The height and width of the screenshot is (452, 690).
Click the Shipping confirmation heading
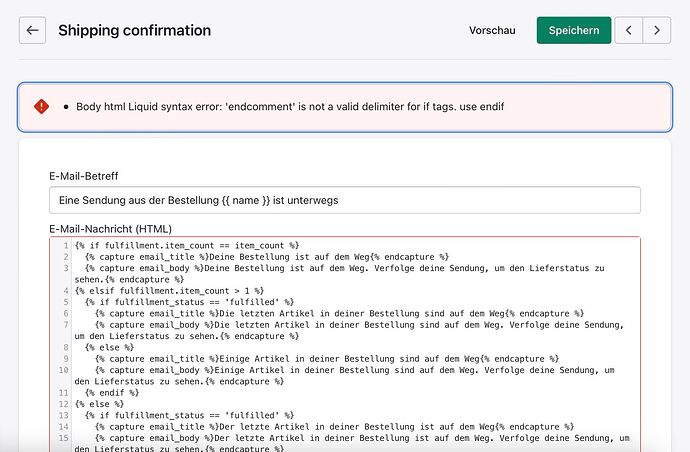(134, 30)
